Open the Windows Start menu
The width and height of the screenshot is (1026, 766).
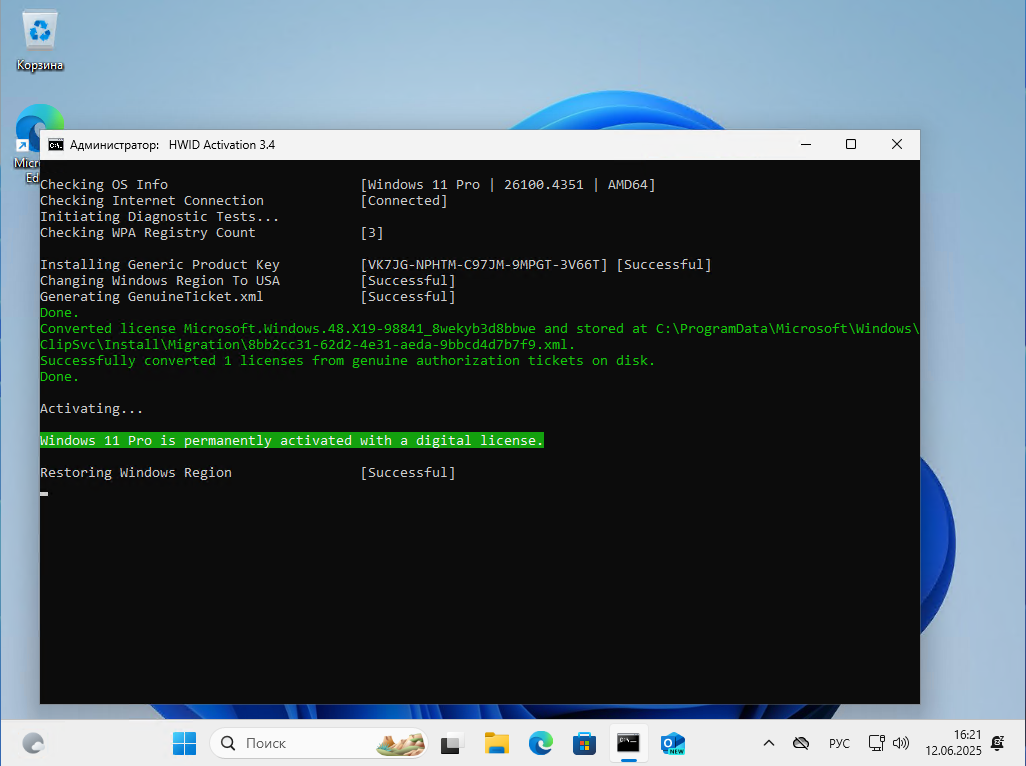[184, 743]
